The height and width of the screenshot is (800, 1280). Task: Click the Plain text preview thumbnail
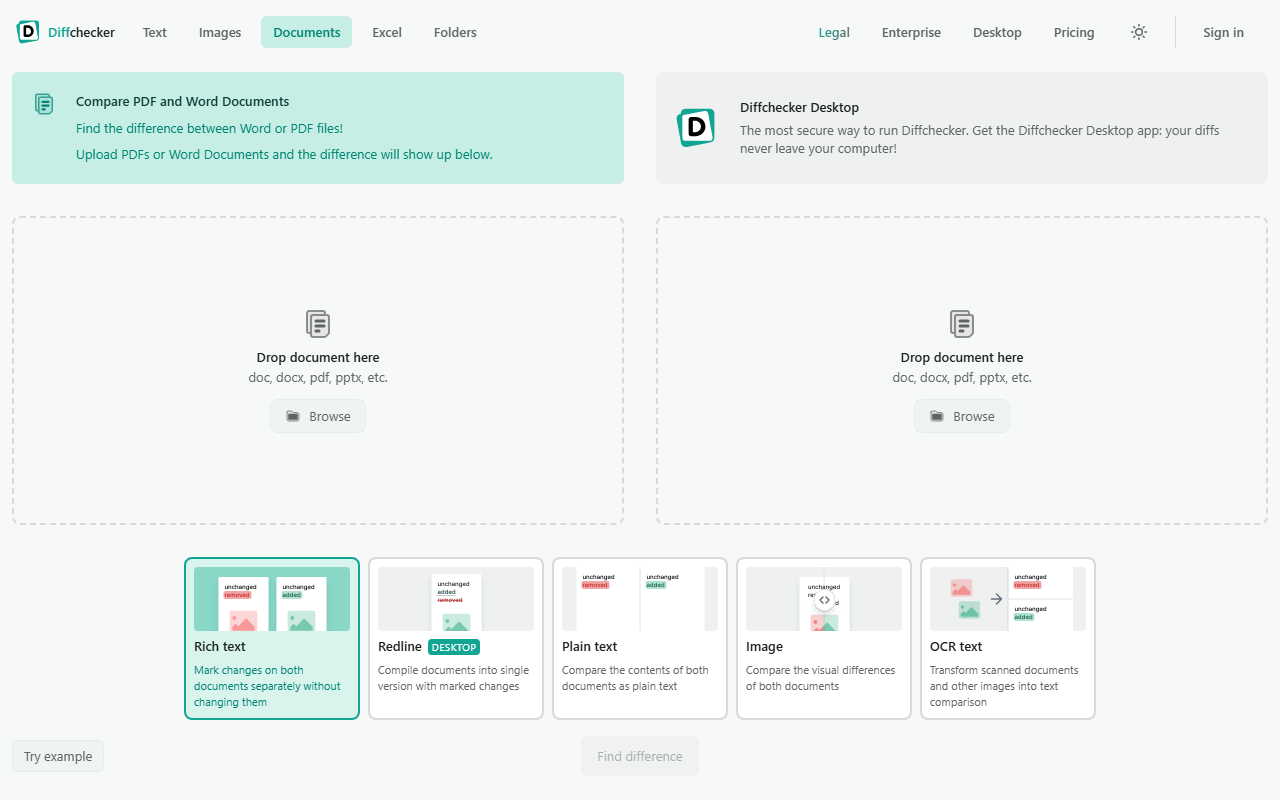tap(640, 599)
